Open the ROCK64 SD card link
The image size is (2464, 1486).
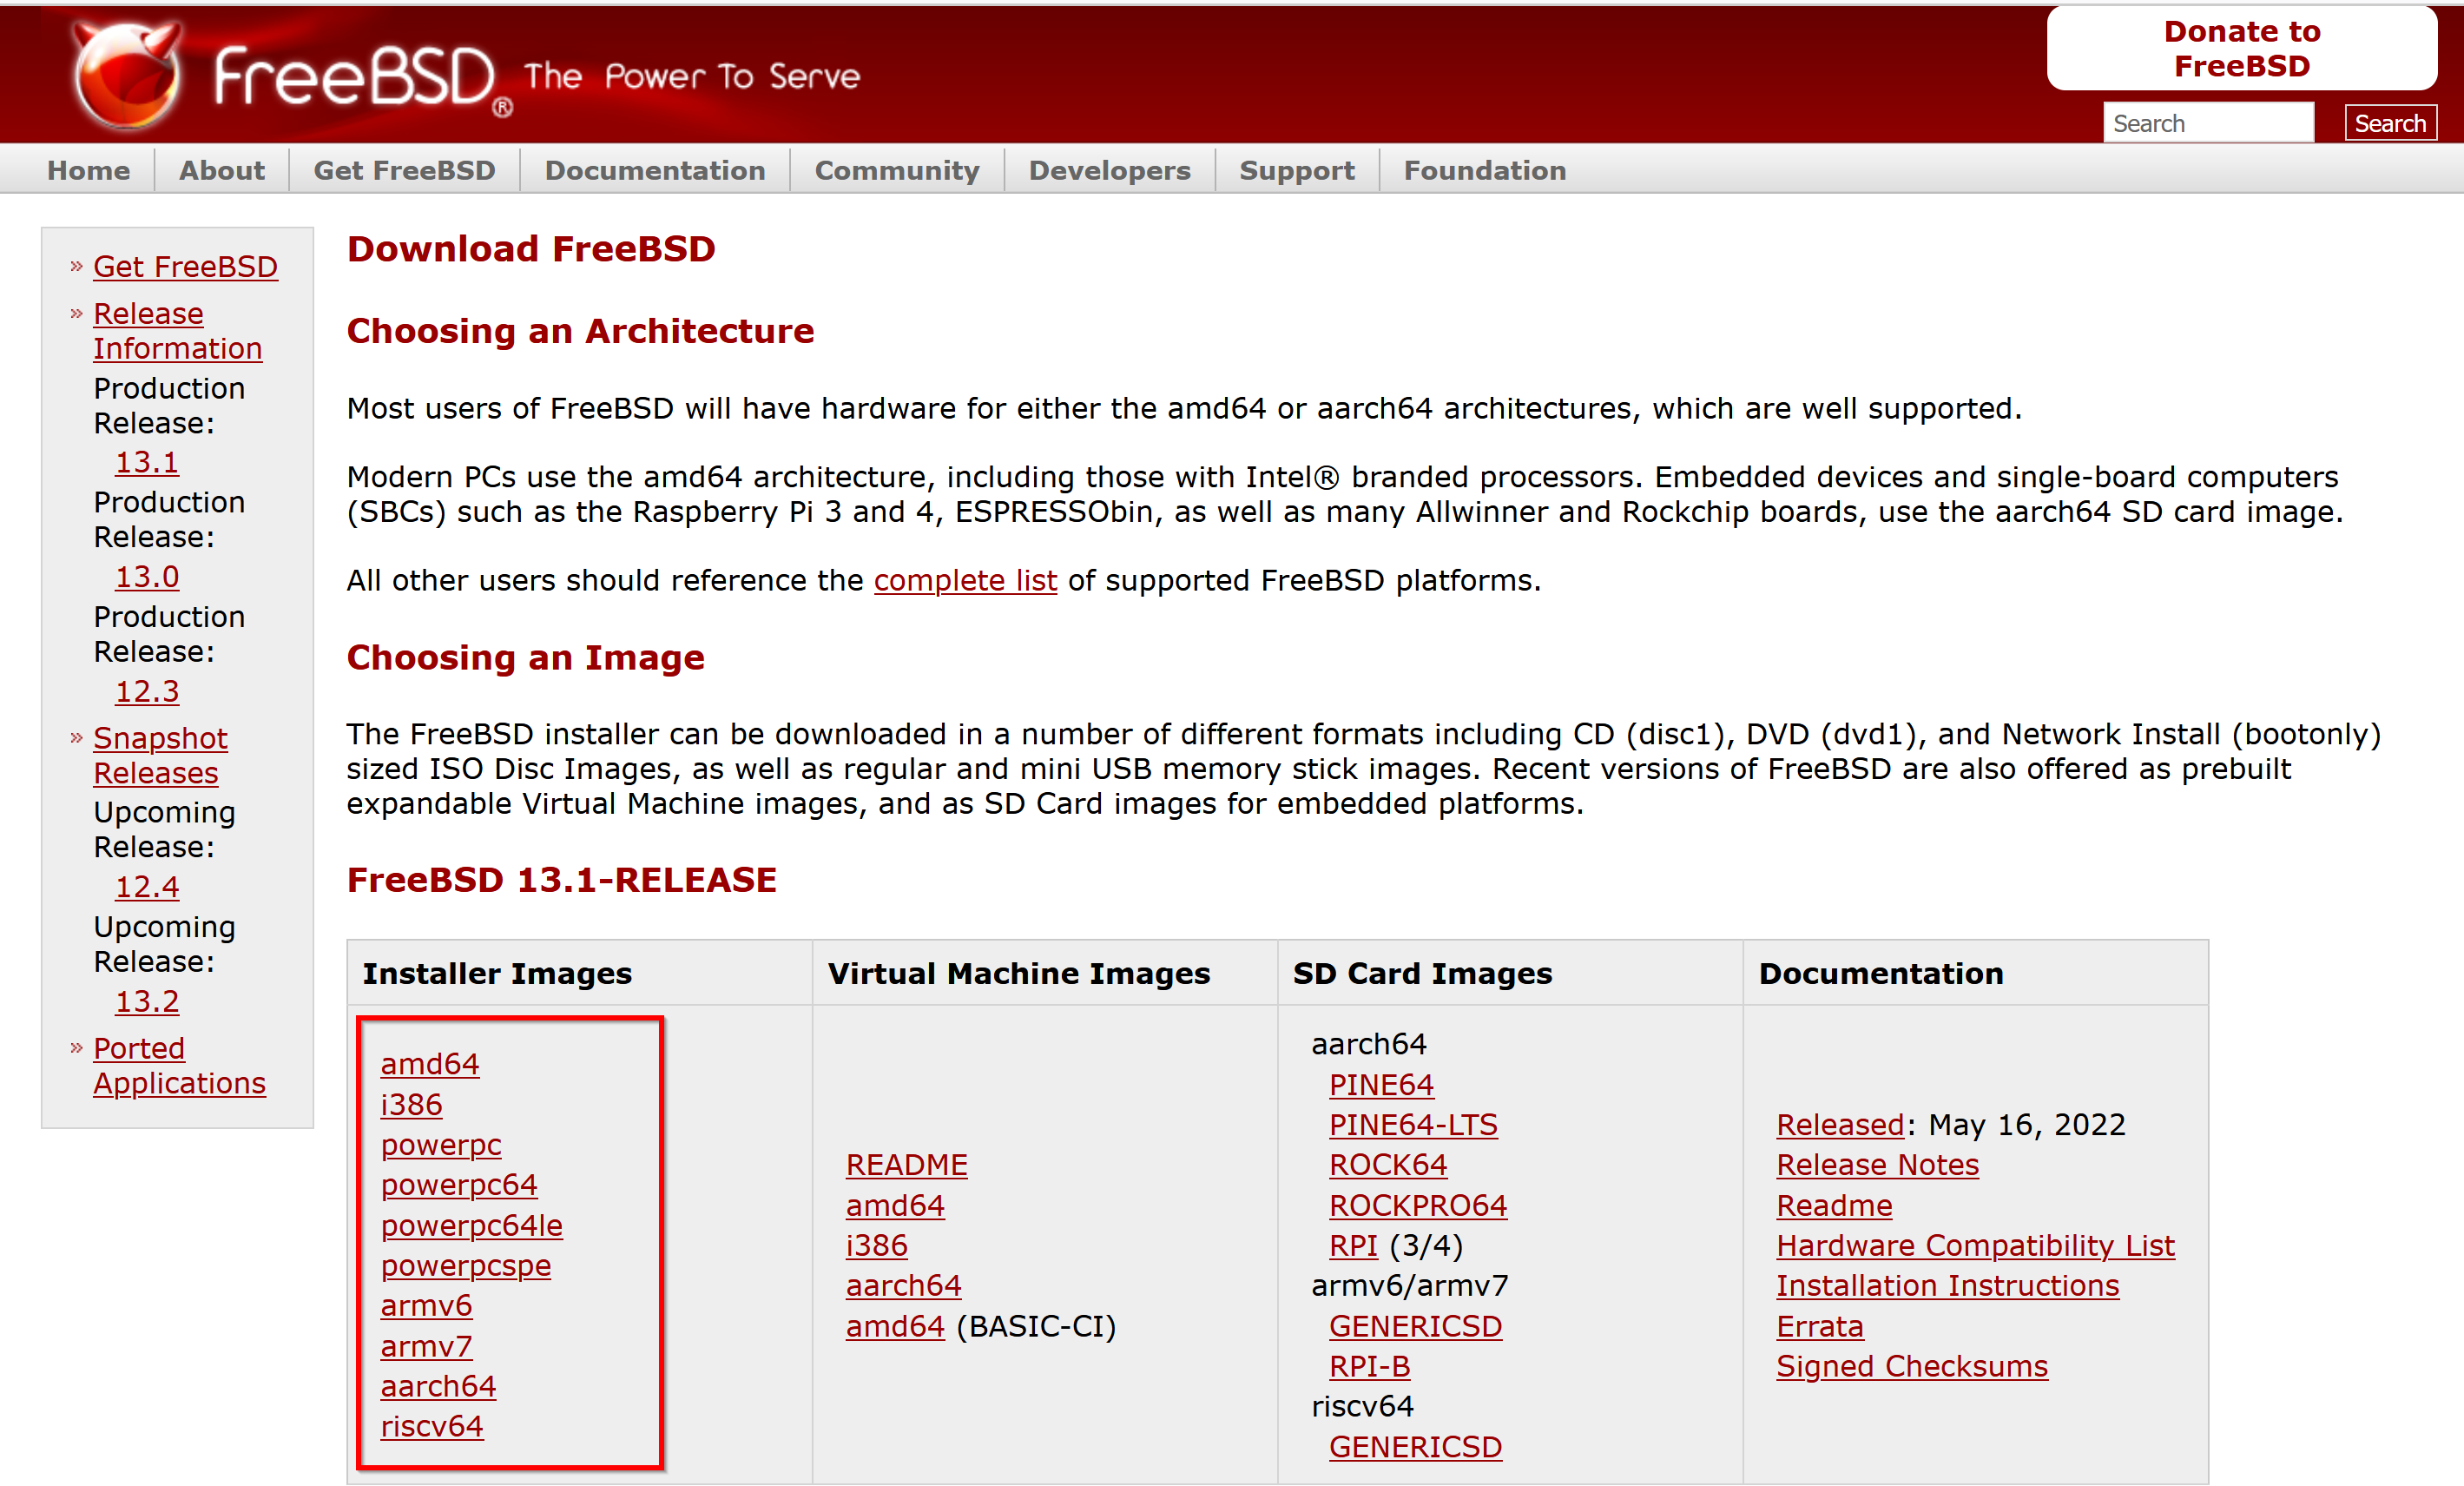coord(1388,1165)
